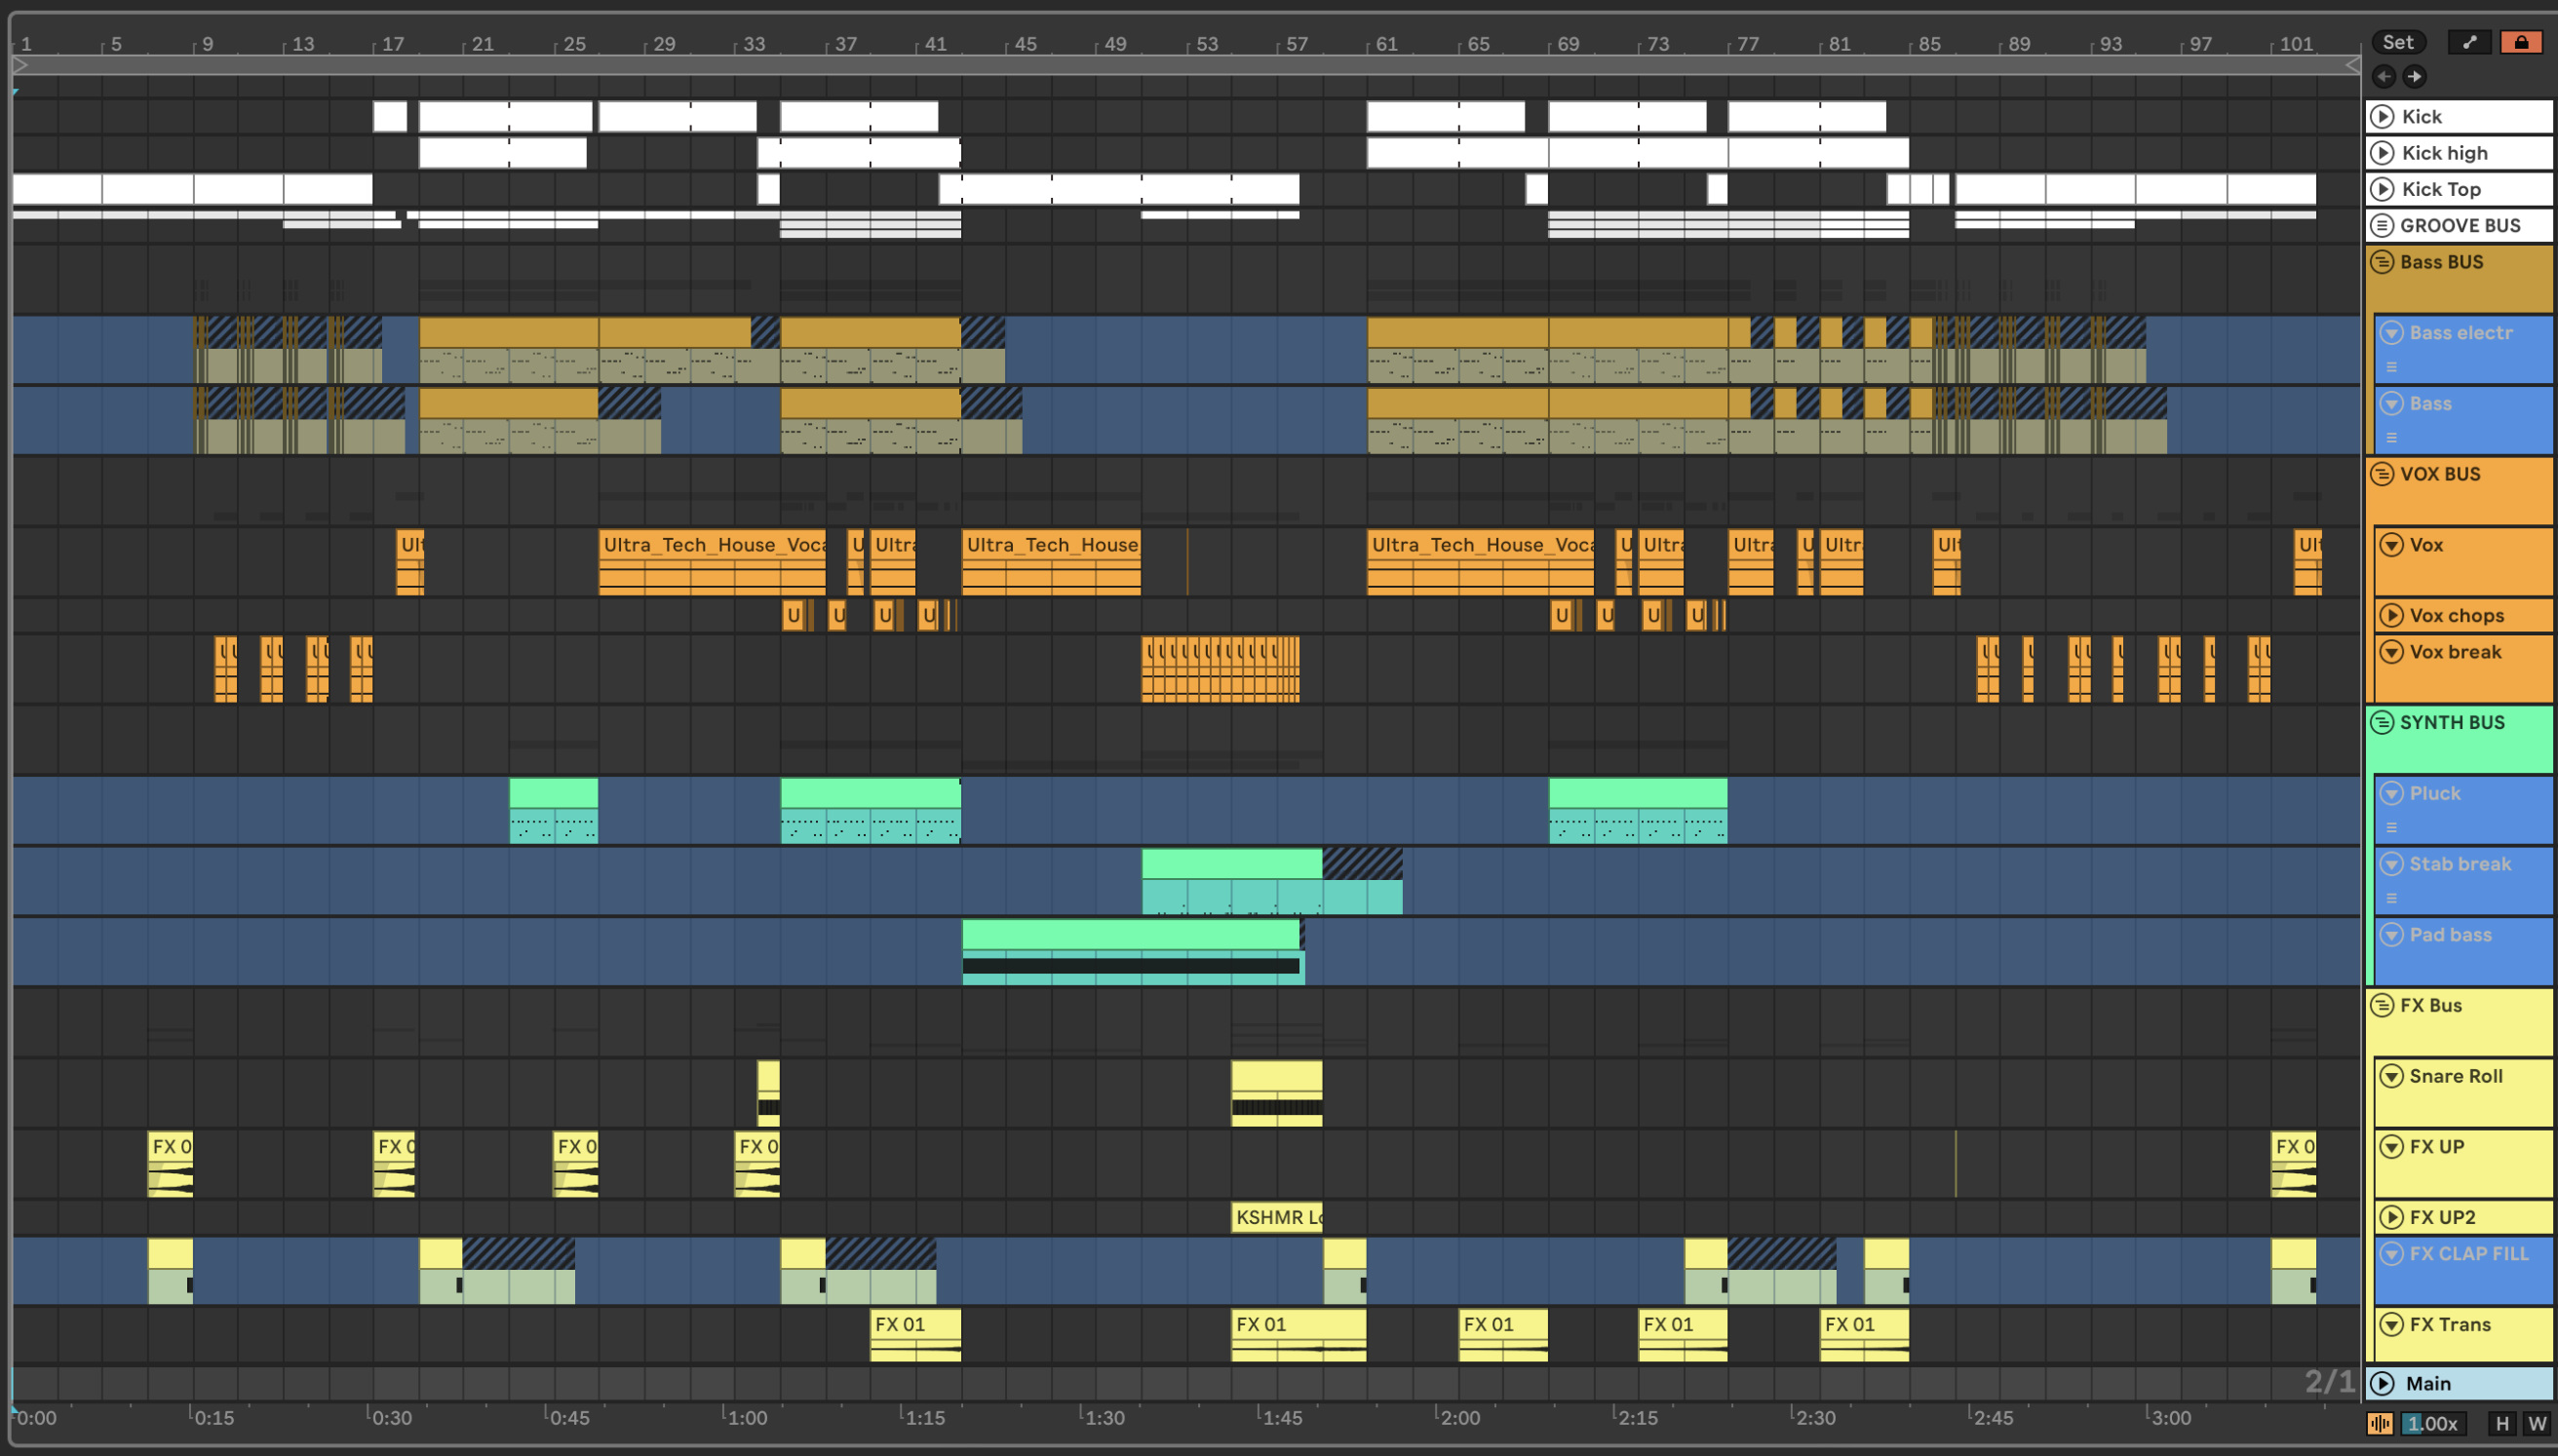Toggle FX Bus group fold icon

point(2383,1005)
